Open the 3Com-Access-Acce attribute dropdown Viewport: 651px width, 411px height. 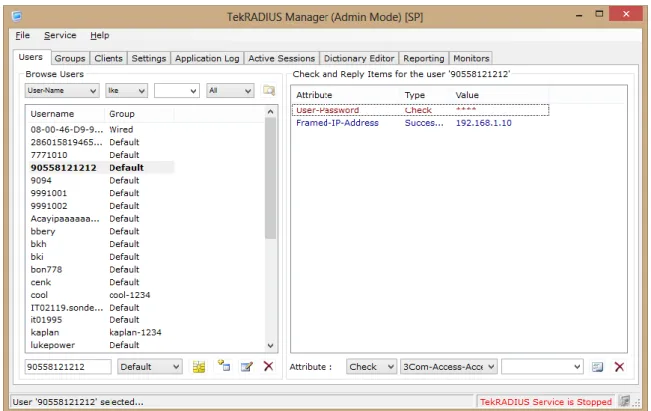click(x=449, y=367)
